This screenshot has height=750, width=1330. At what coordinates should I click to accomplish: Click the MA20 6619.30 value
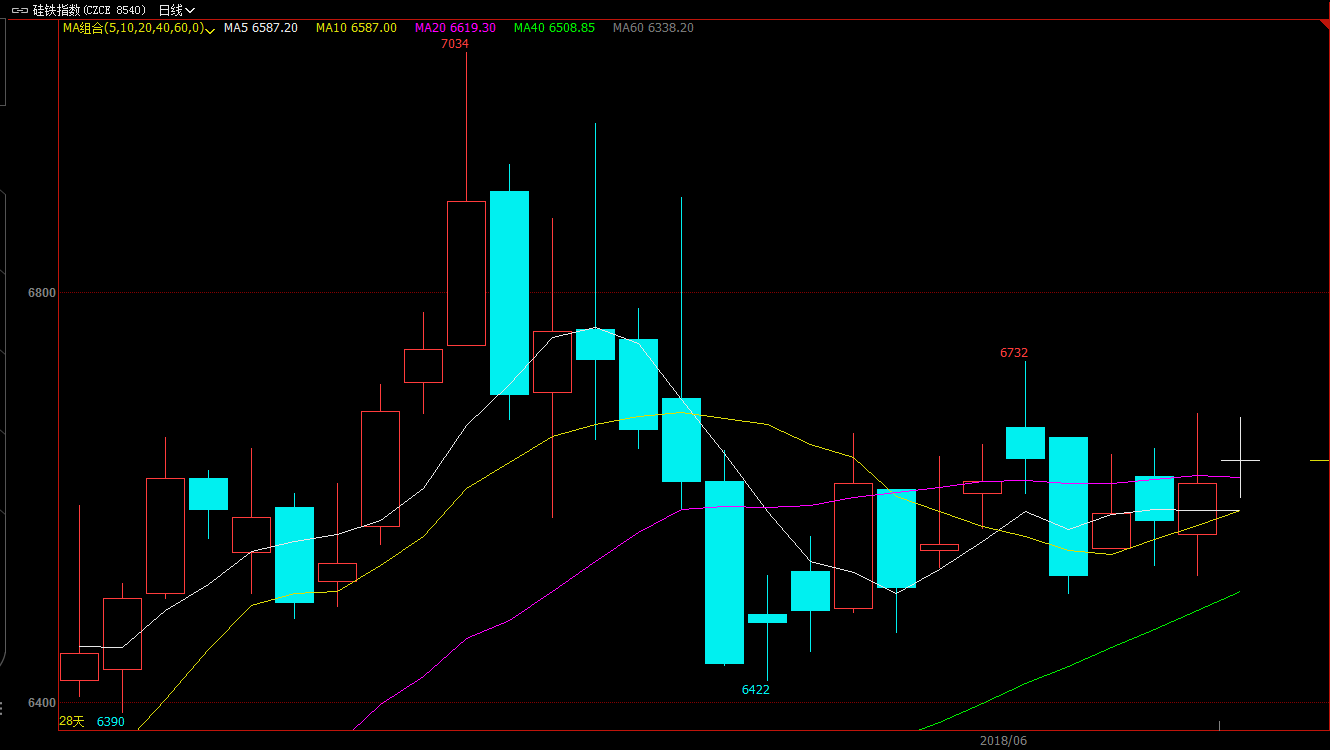click(x=455, y=28)
